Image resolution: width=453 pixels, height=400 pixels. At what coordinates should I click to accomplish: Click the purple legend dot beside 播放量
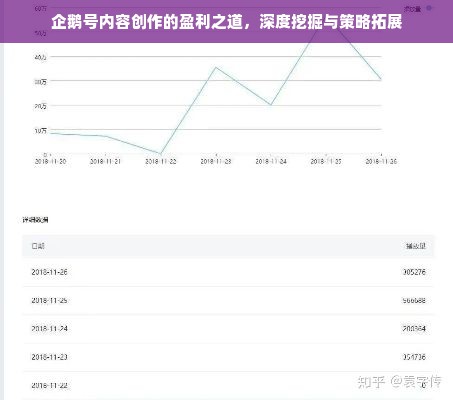(429, 8)
